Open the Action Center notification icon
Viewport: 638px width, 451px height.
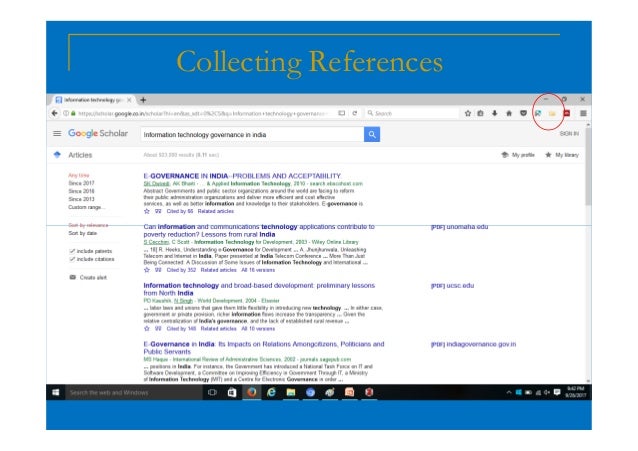click(557, 392)
